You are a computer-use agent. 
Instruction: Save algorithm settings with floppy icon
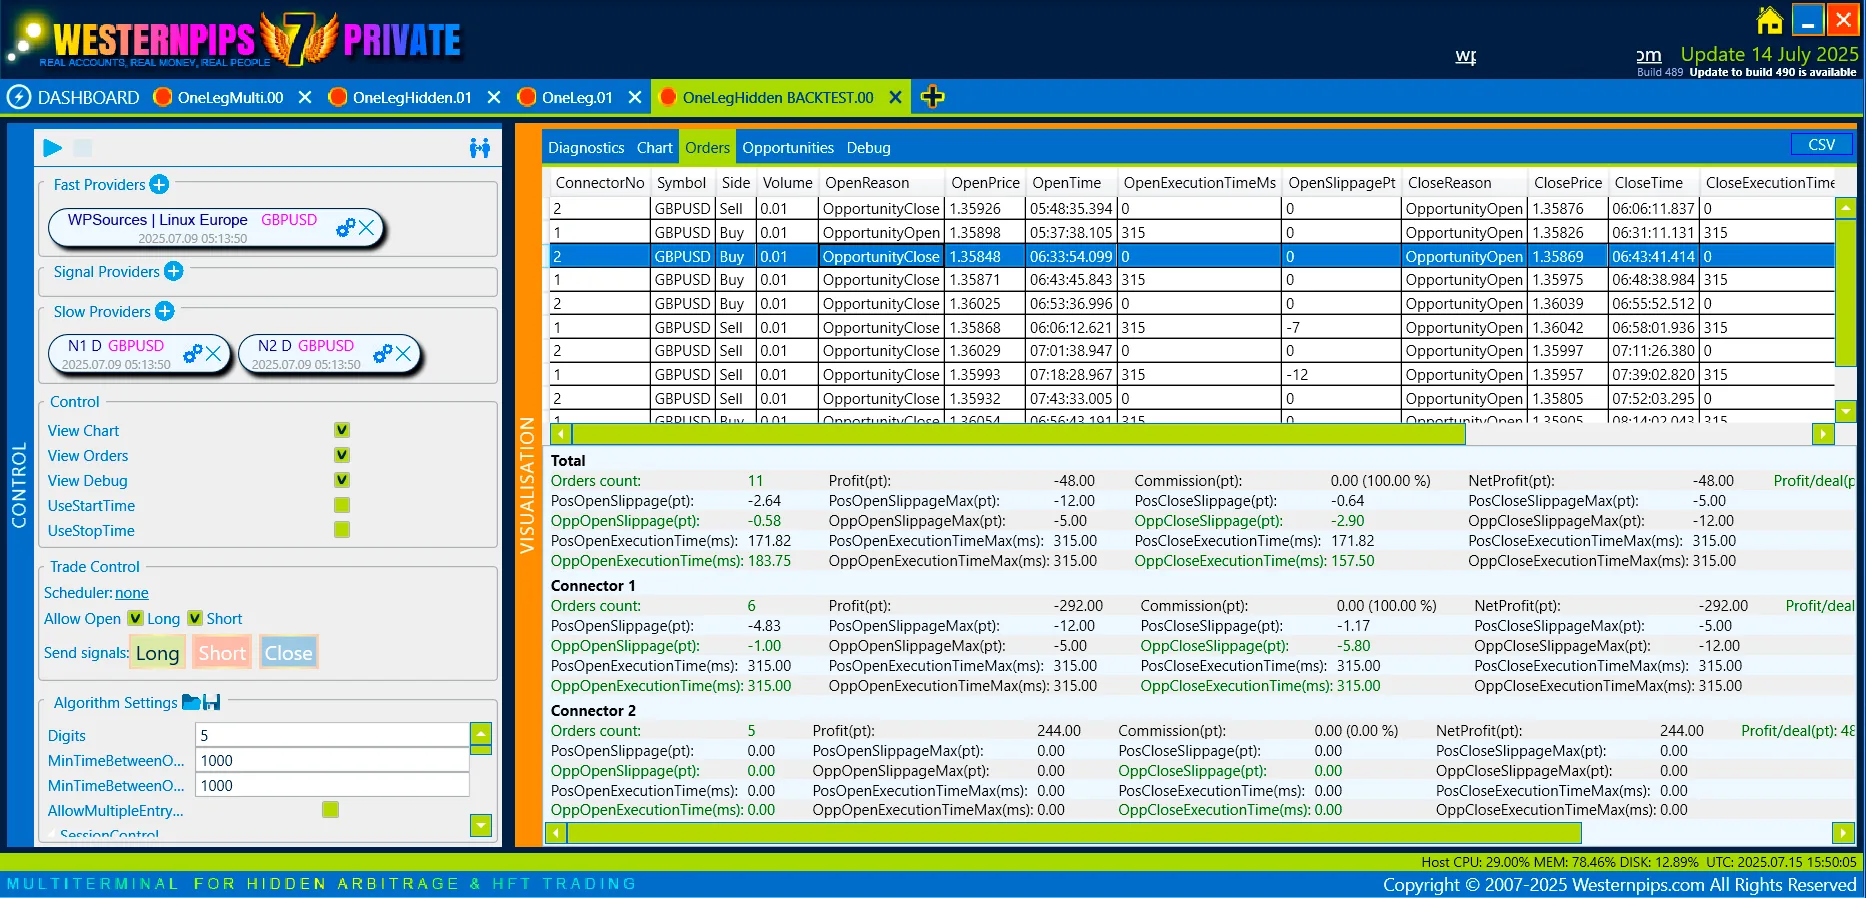click(x=211, y=702)
